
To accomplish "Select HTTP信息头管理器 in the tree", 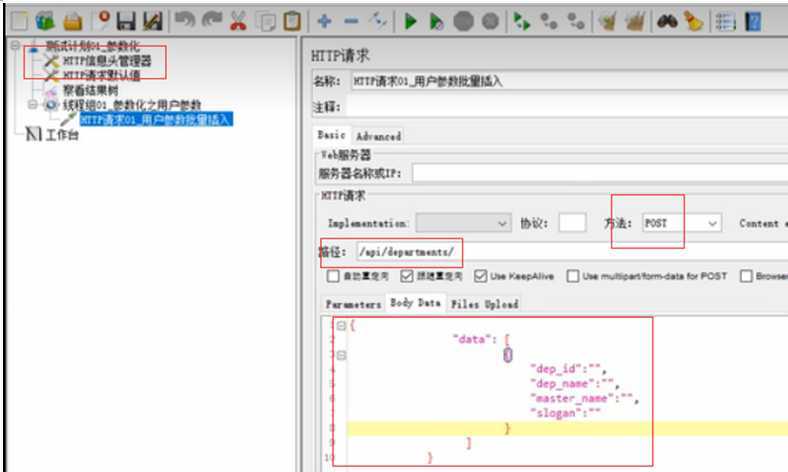I will tap(107, 61).
